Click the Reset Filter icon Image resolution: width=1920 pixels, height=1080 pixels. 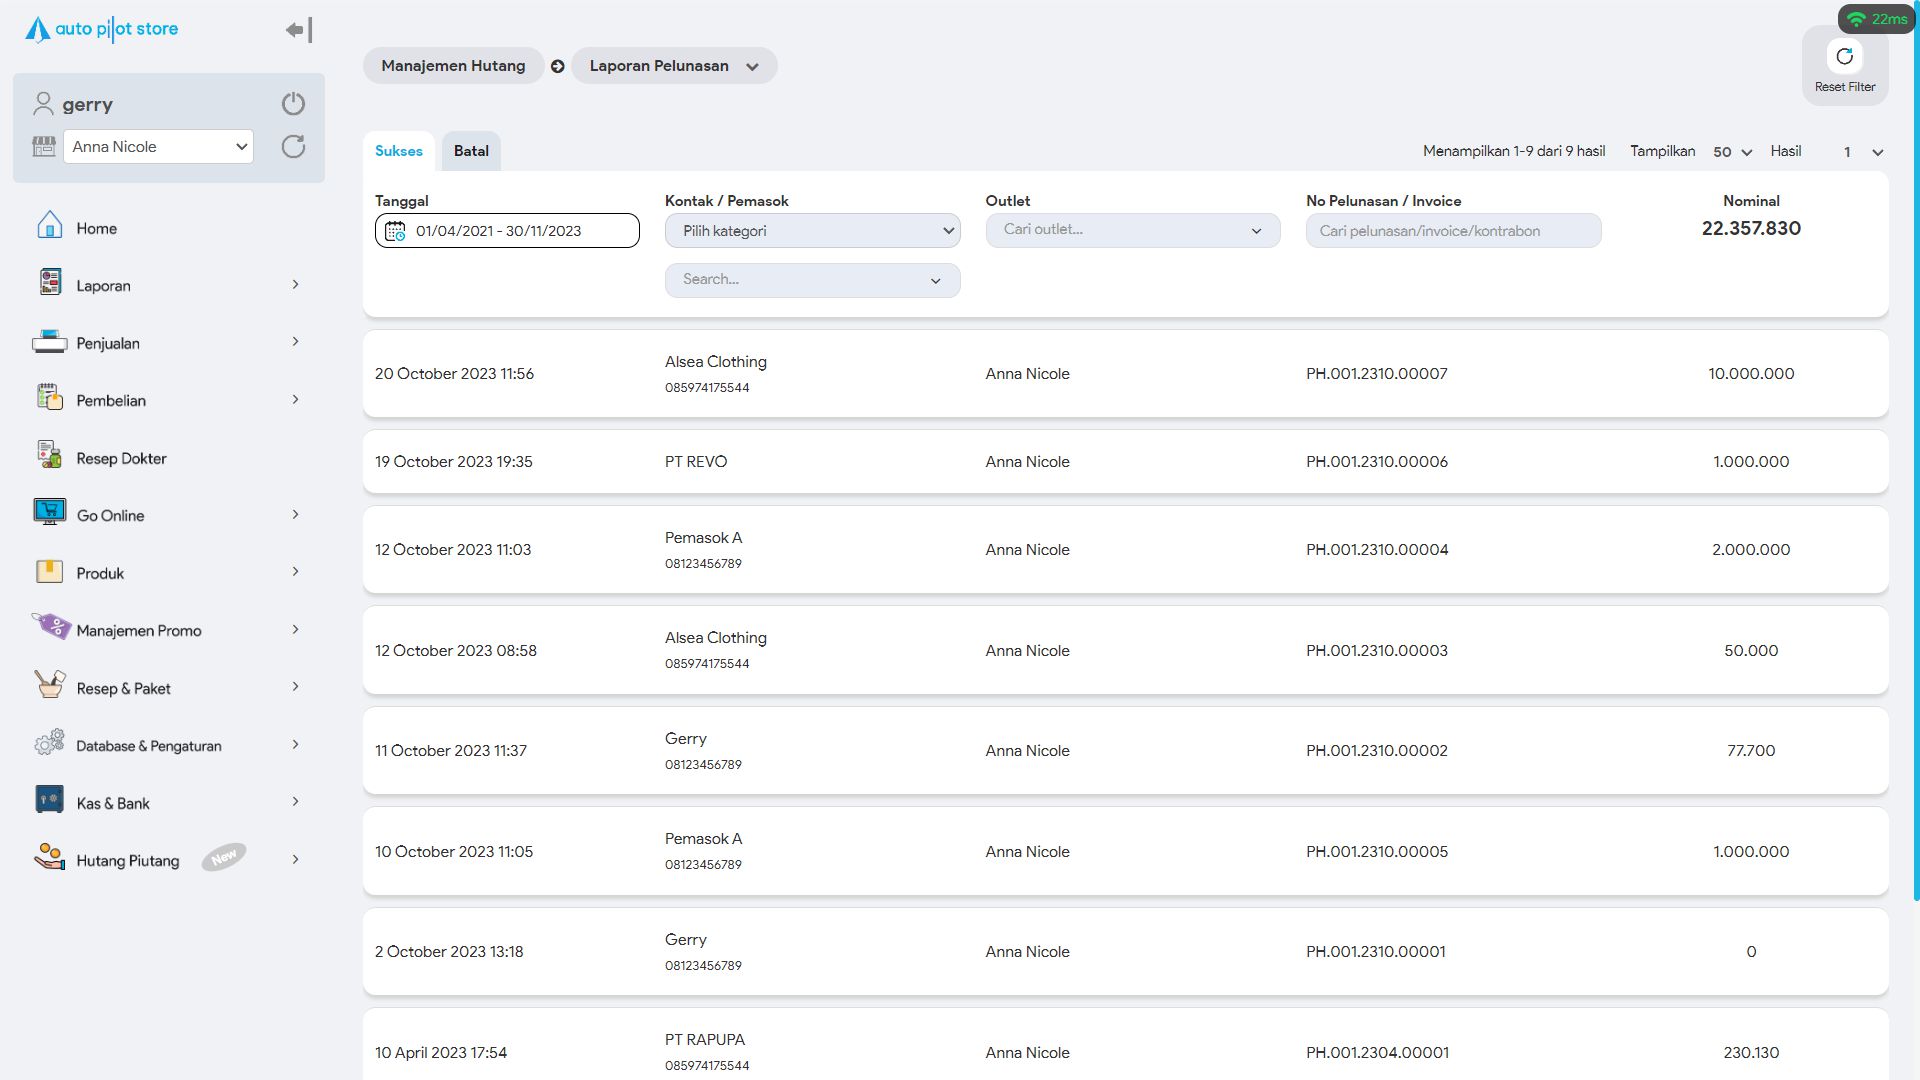[x=1844, y=57]
